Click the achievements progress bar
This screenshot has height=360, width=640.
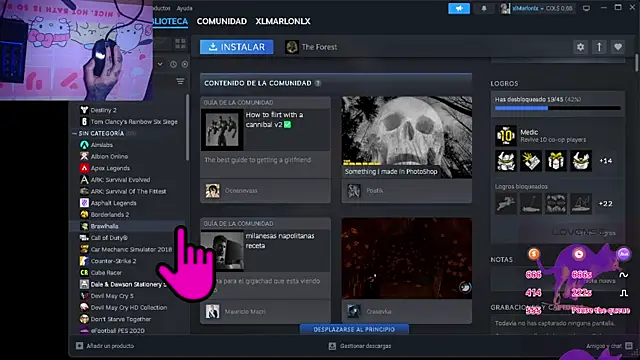tap(558, 108)
